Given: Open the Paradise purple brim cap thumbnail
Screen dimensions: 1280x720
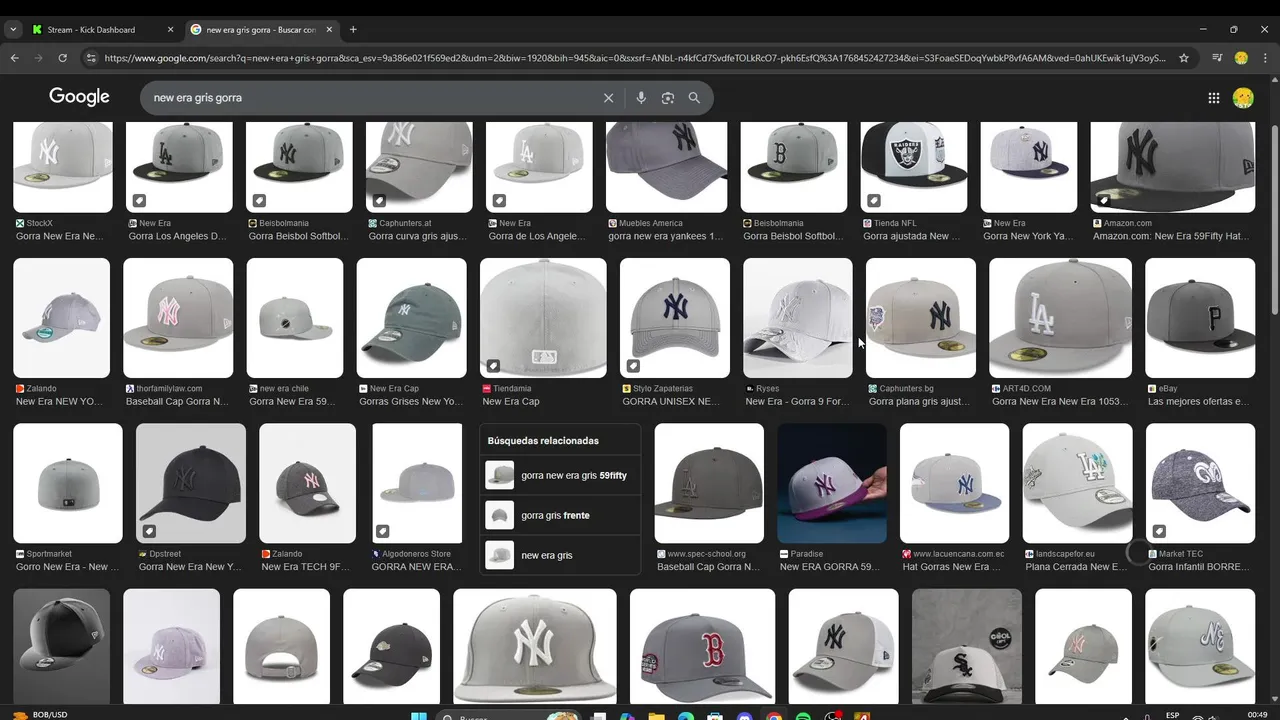Looking at the screenshot, I should 832,483.
